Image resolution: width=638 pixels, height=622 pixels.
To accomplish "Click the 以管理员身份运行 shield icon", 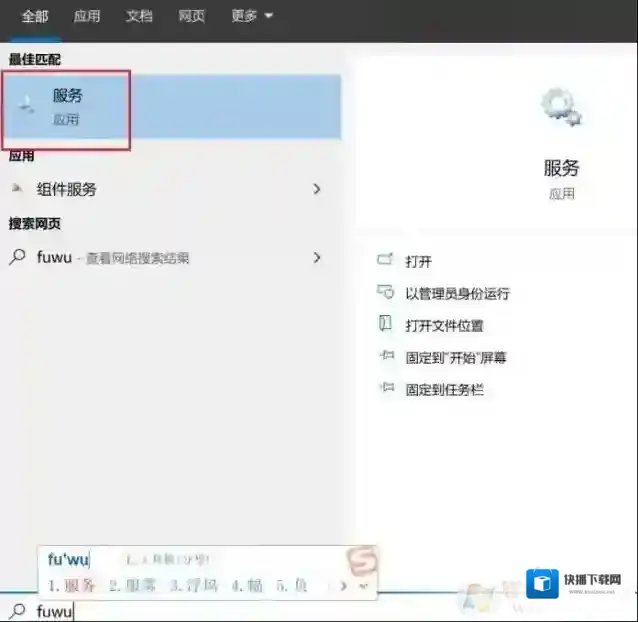I will coord(385,293).
